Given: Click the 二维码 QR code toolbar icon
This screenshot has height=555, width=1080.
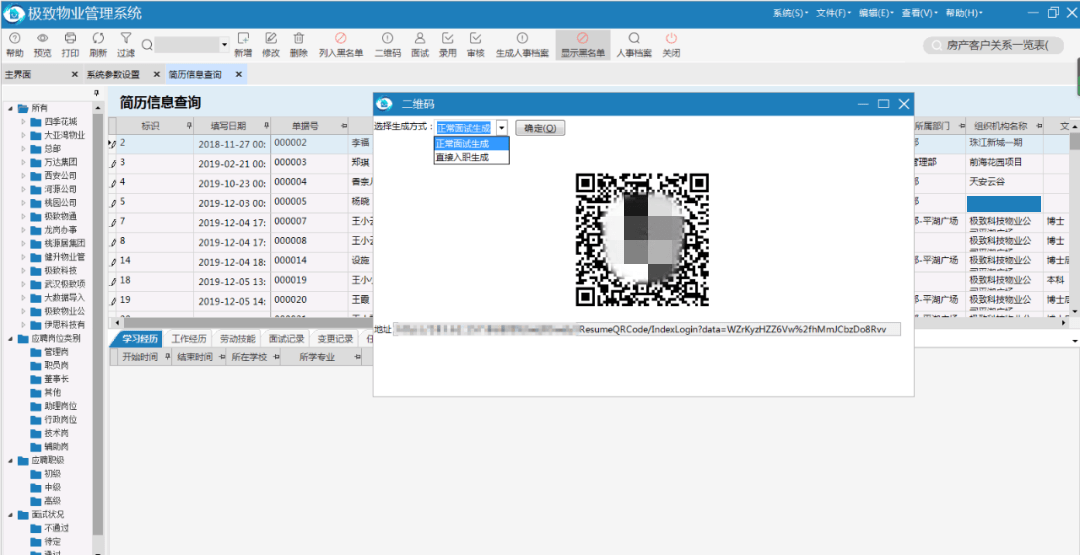Looking at the screenshot, I should (388, 39).
